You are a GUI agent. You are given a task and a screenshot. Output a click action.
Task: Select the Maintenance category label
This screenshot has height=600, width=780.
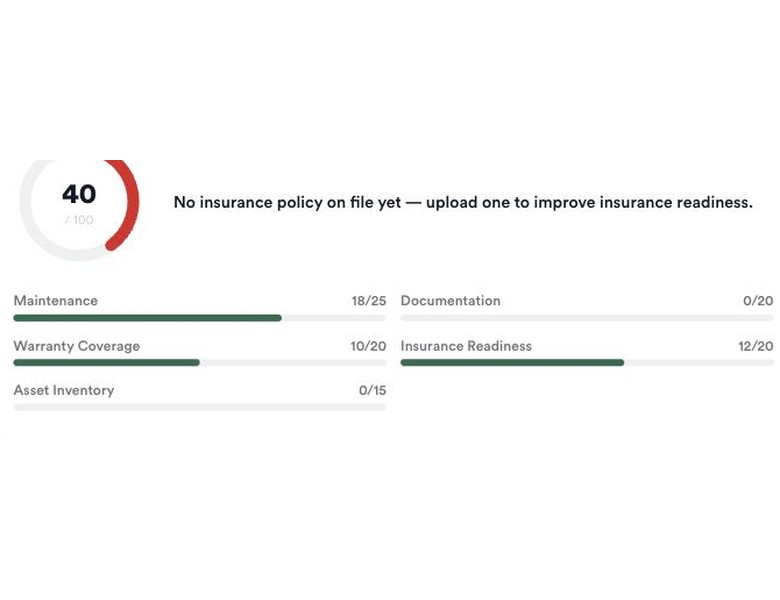(x=56, y=300)
